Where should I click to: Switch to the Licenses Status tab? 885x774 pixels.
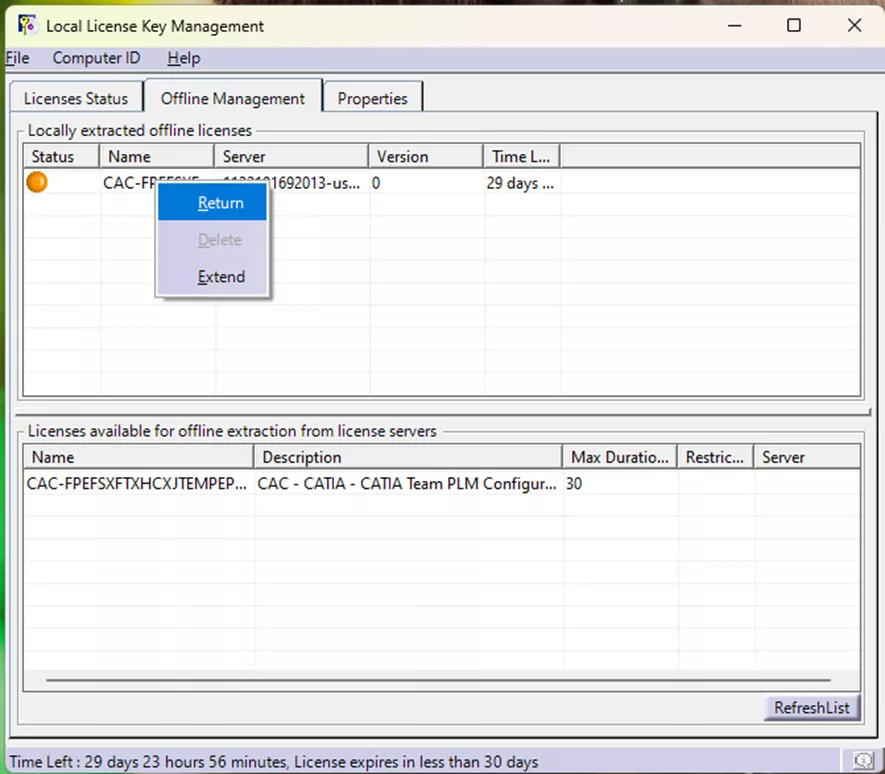pyautogui.click(x=75, y=97)
